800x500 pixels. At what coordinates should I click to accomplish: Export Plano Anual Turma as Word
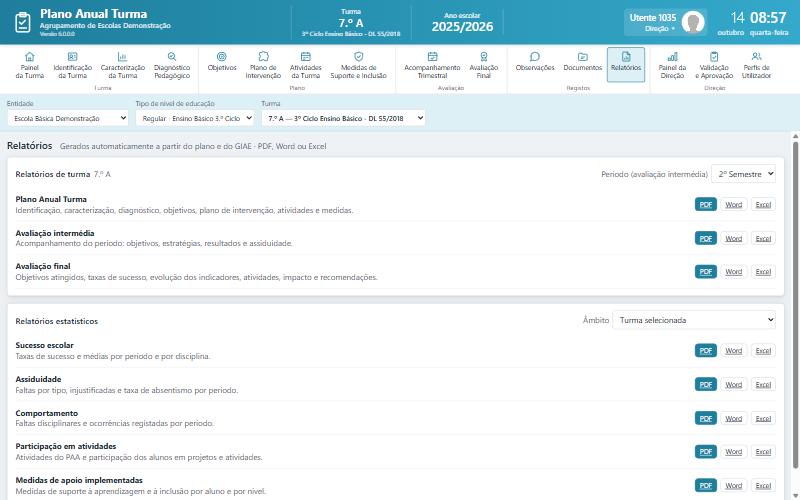point(734,205)
